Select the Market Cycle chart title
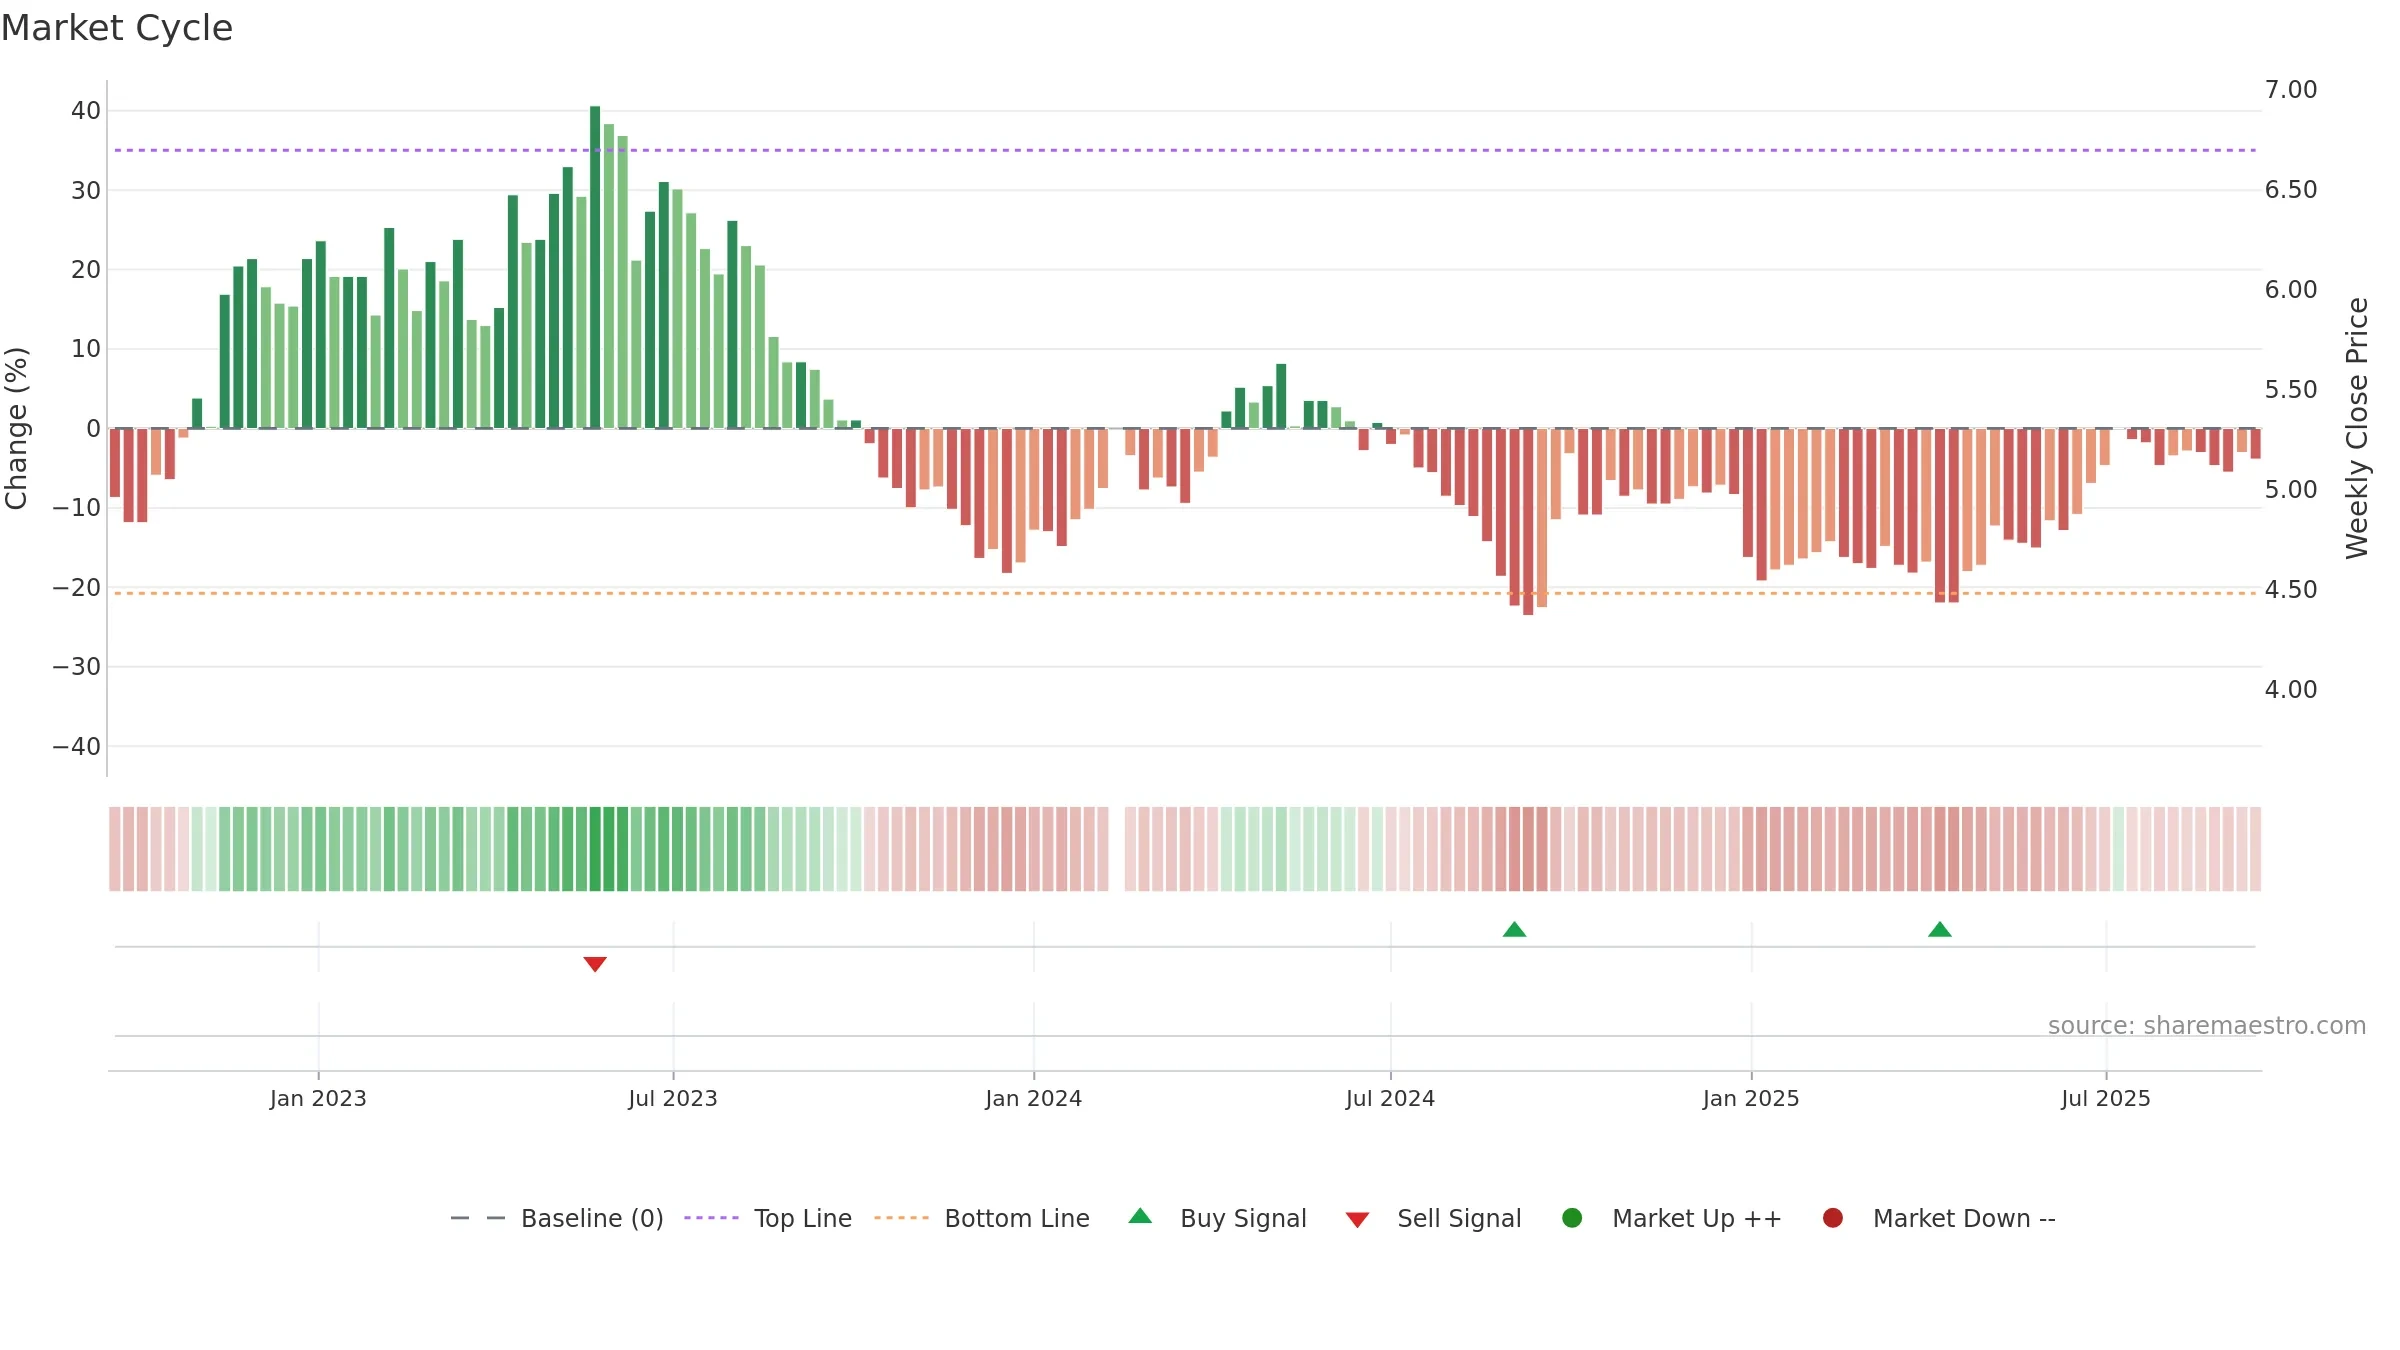This screenshot has width=2400, height=1350. 117,28
